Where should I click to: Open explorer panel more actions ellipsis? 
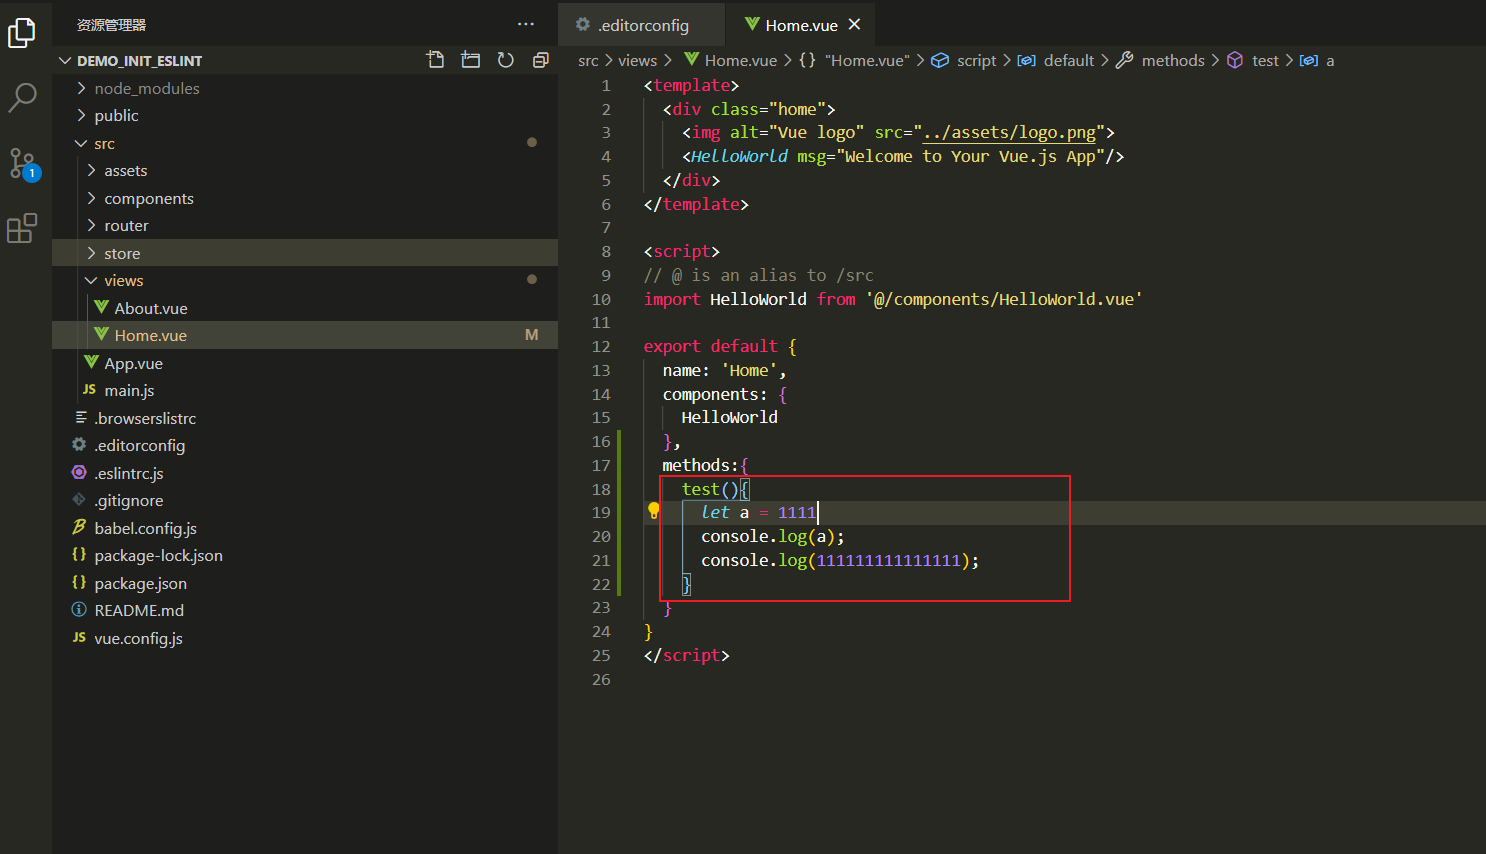[x=526, y=24]
